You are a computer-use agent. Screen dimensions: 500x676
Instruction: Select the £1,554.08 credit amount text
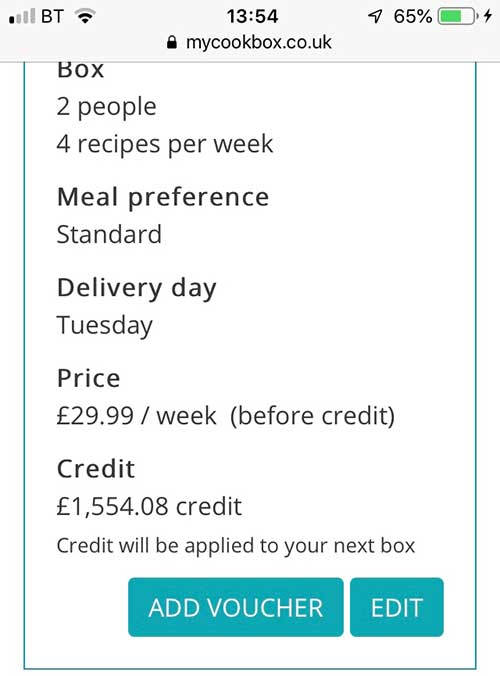pyautogui.click(x=149, y=506)
